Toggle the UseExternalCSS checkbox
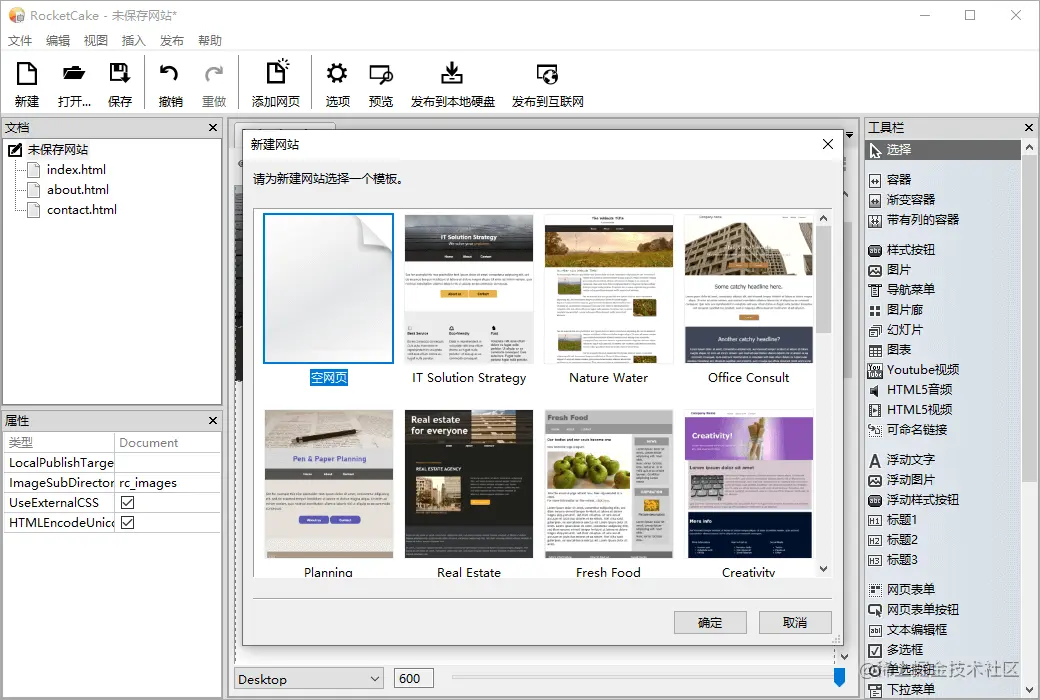The width and height of the screenshot is (1040, 700). click(128, 503)
